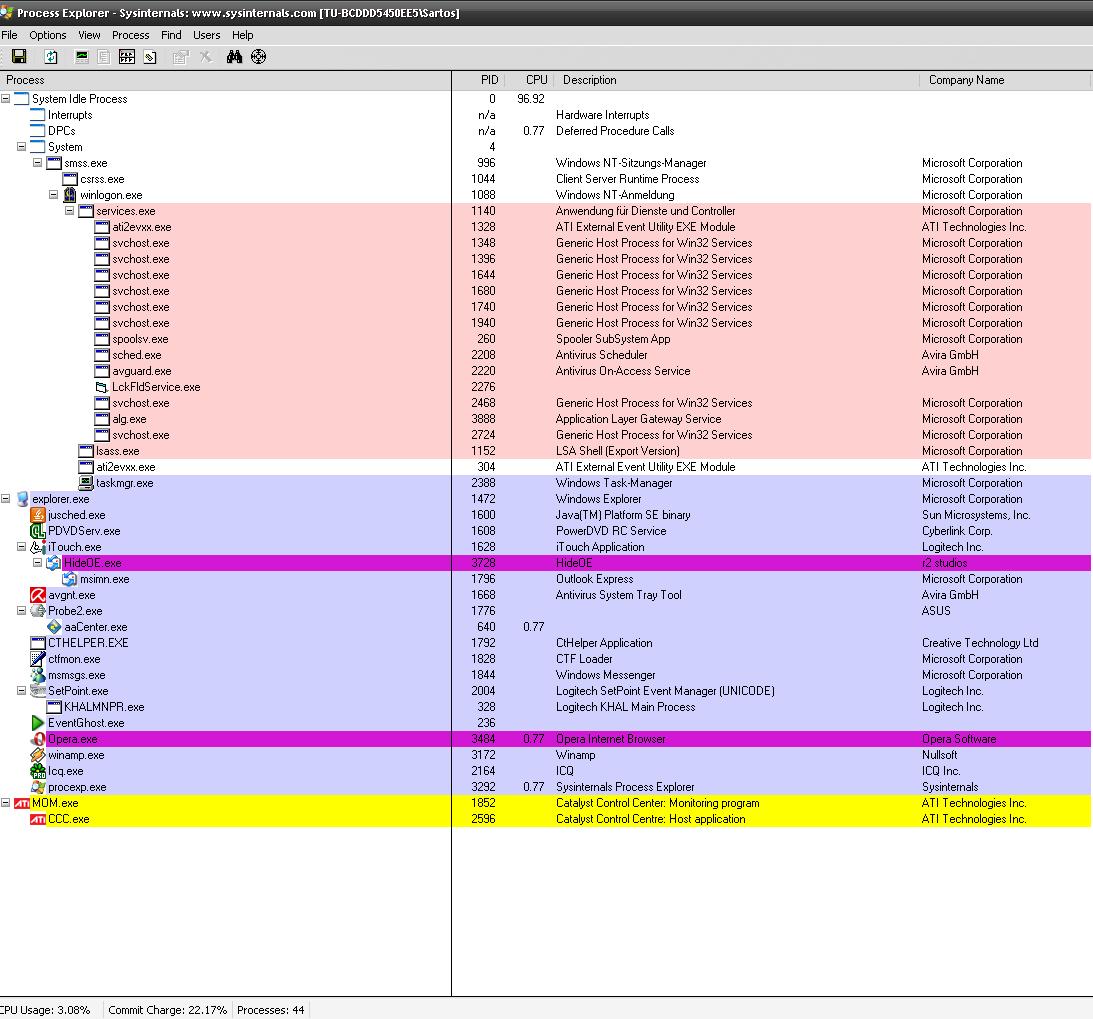Click the Refresh Now toolbar icon
This screenshot has height=1019, width=1093.
[x=51, y=56]
